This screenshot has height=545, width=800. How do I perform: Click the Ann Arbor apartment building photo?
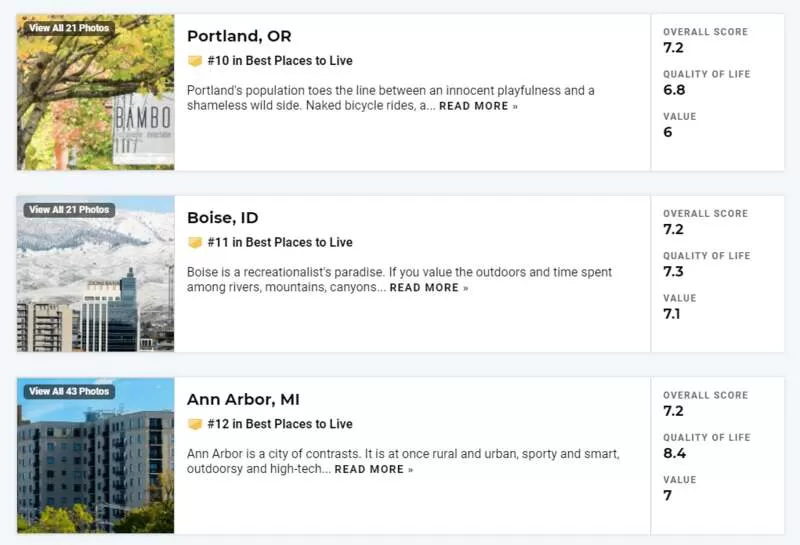[95, 456]
